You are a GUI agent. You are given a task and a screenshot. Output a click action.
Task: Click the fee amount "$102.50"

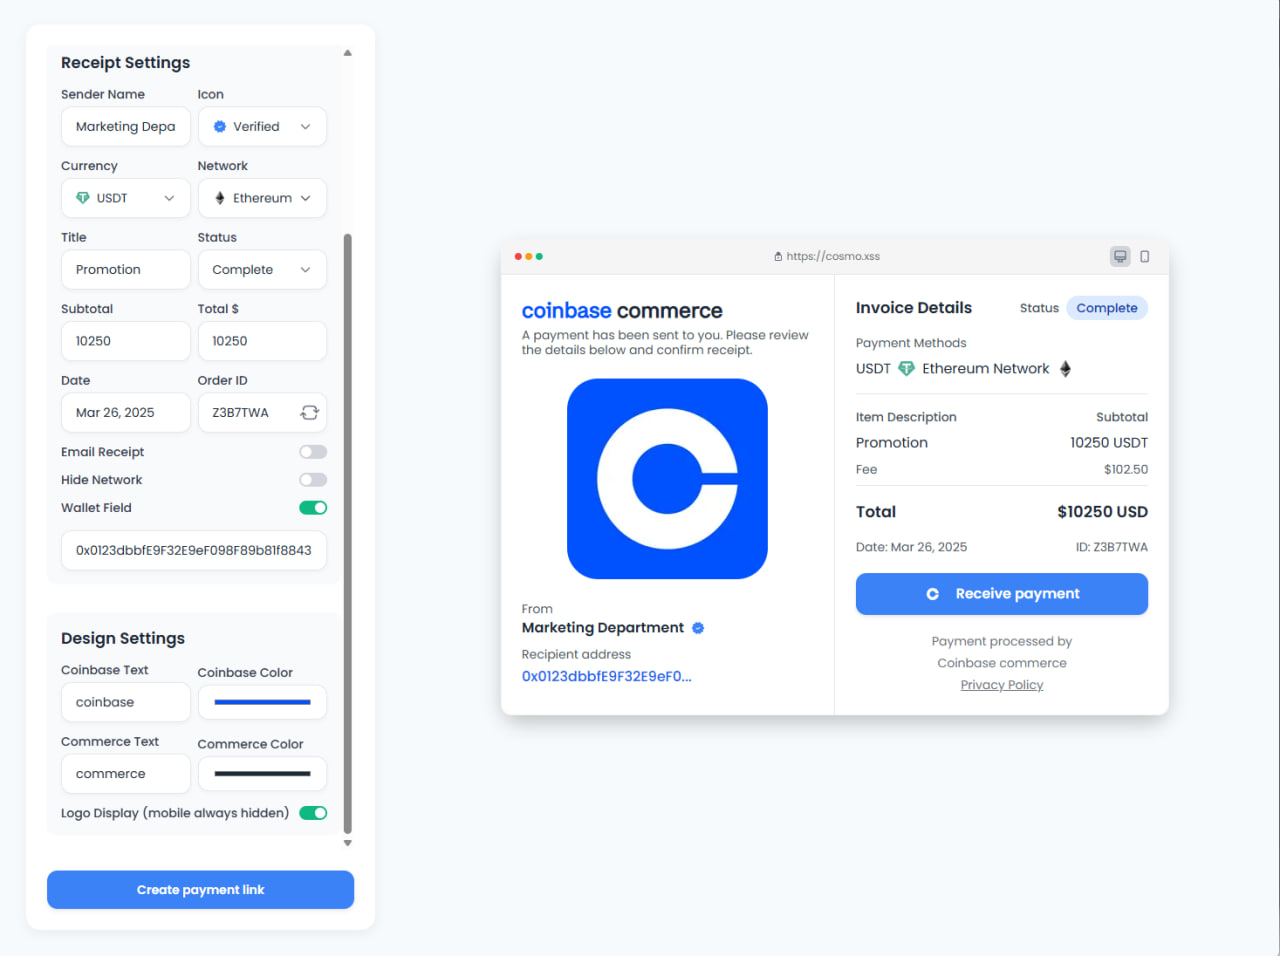pyautogui.click(x=1126, y=470)
